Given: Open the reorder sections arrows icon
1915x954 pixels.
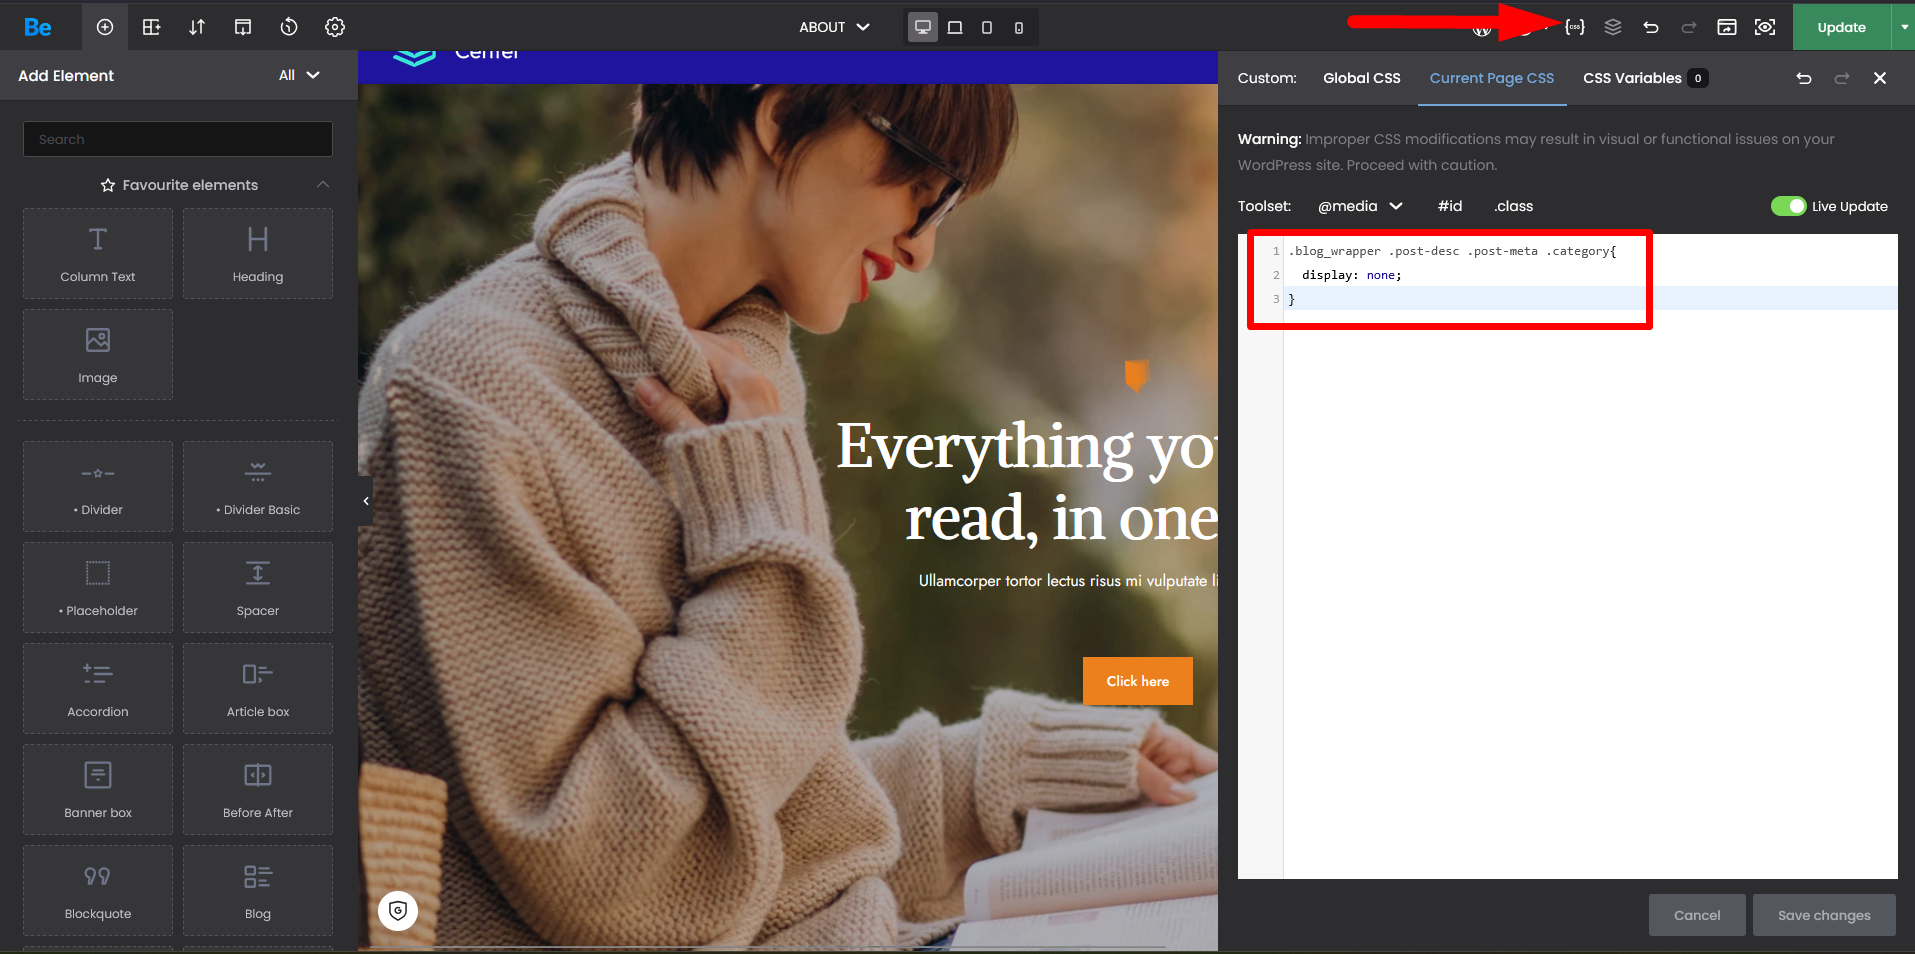Looking at the screenshot, I should point(197,27).
